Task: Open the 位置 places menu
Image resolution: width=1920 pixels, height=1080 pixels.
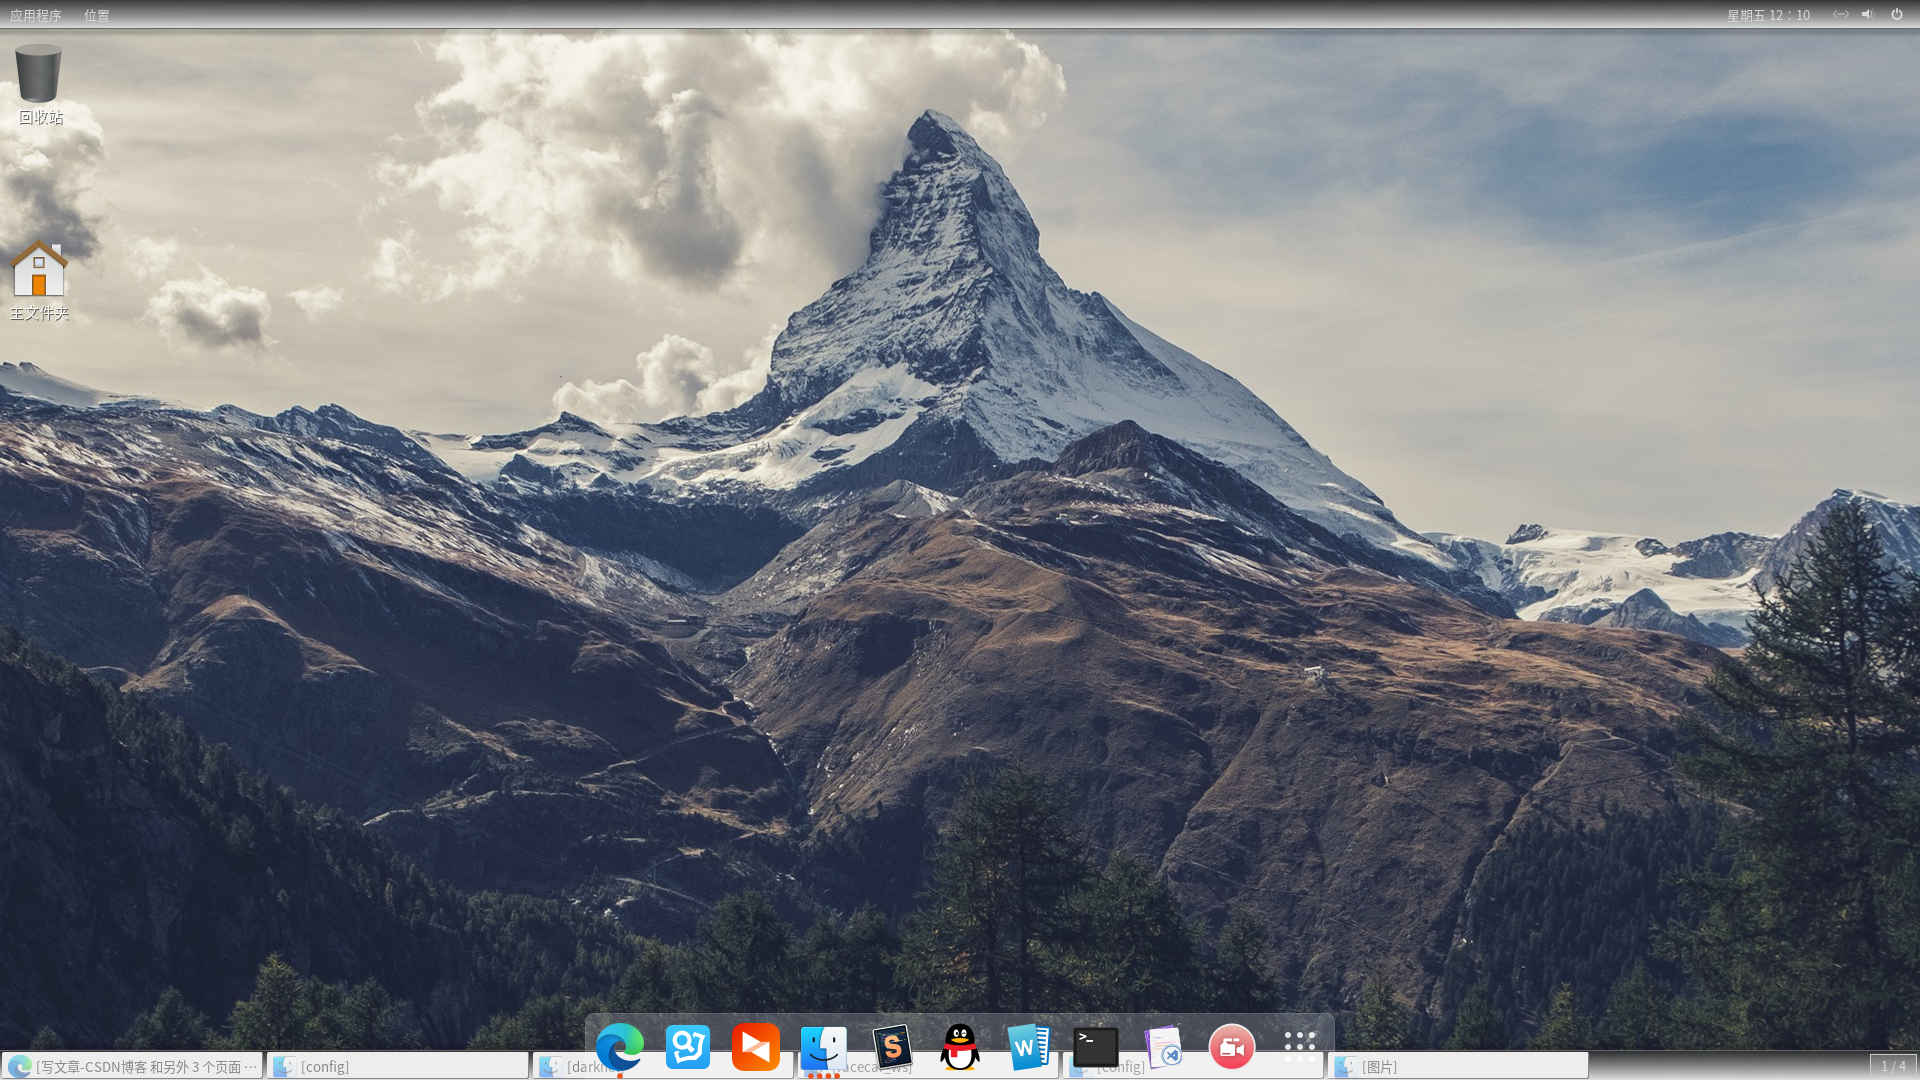Action: click(97, 15)
